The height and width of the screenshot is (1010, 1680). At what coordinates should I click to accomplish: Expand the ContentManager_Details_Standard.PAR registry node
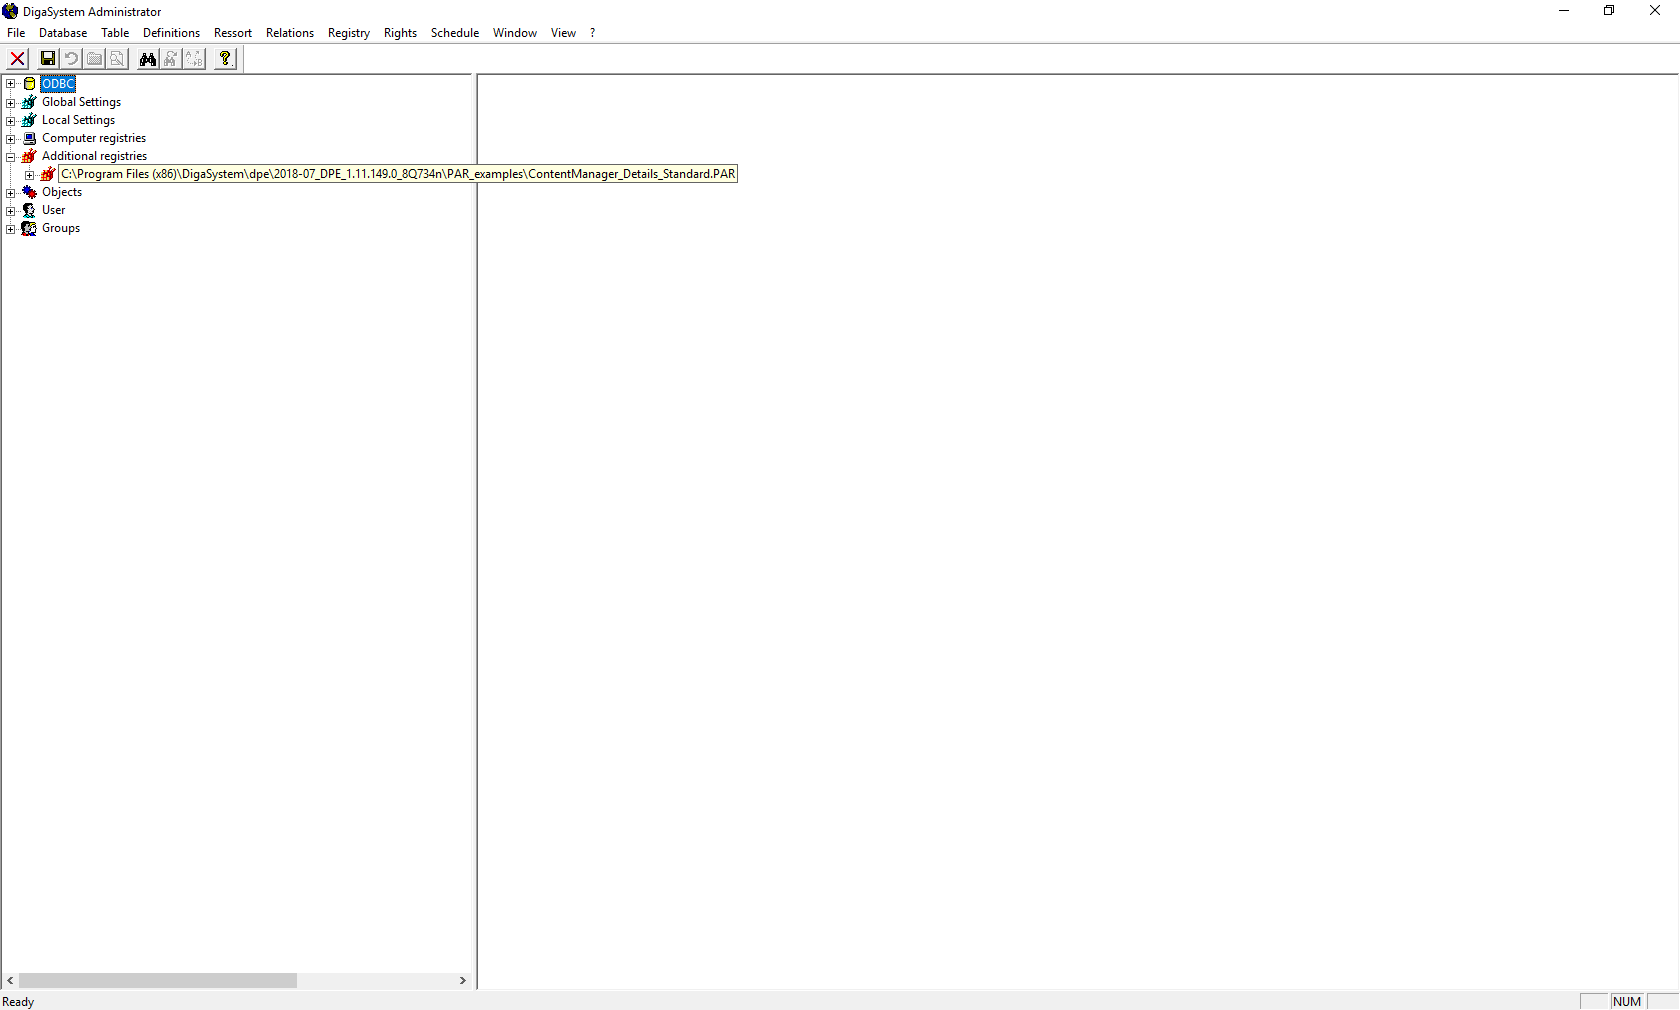click(x=29, y=175)
